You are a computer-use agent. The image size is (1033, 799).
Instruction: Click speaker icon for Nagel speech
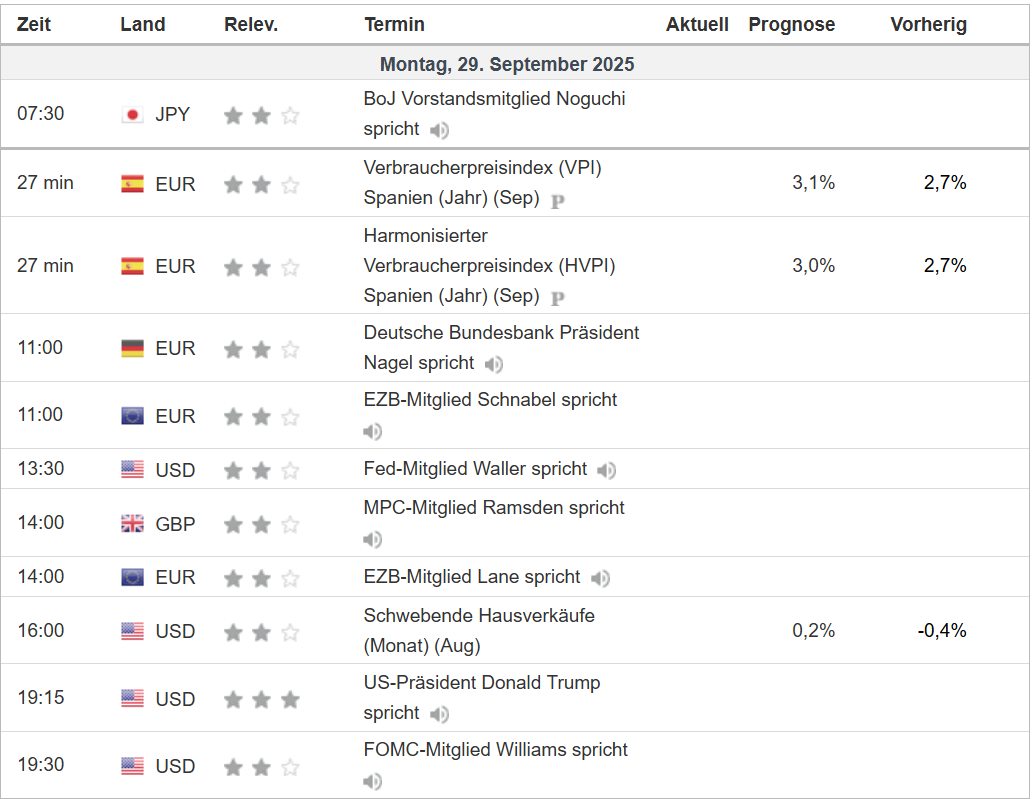(x=493, y=365)
